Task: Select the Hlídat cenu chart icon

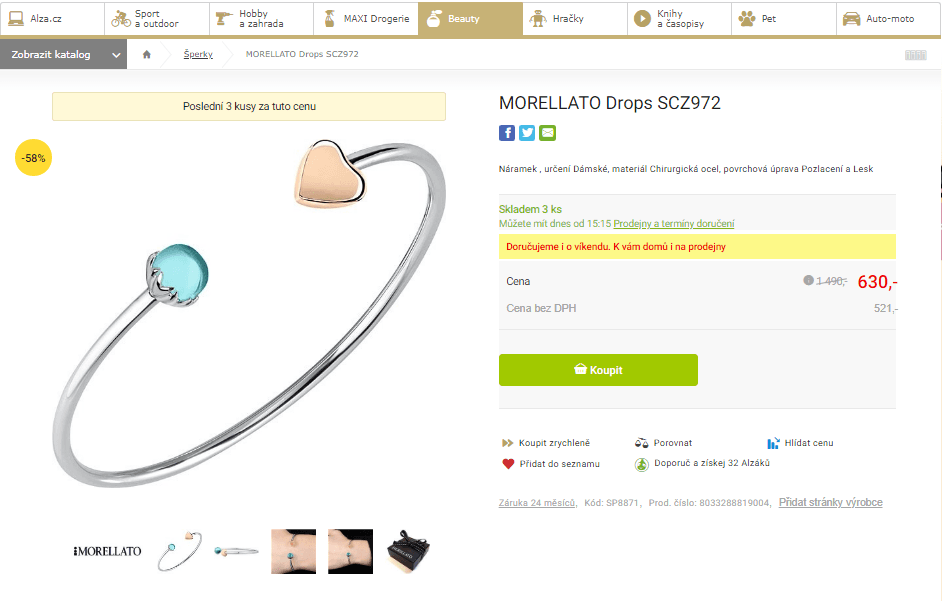Action: (x=771, y=442)
